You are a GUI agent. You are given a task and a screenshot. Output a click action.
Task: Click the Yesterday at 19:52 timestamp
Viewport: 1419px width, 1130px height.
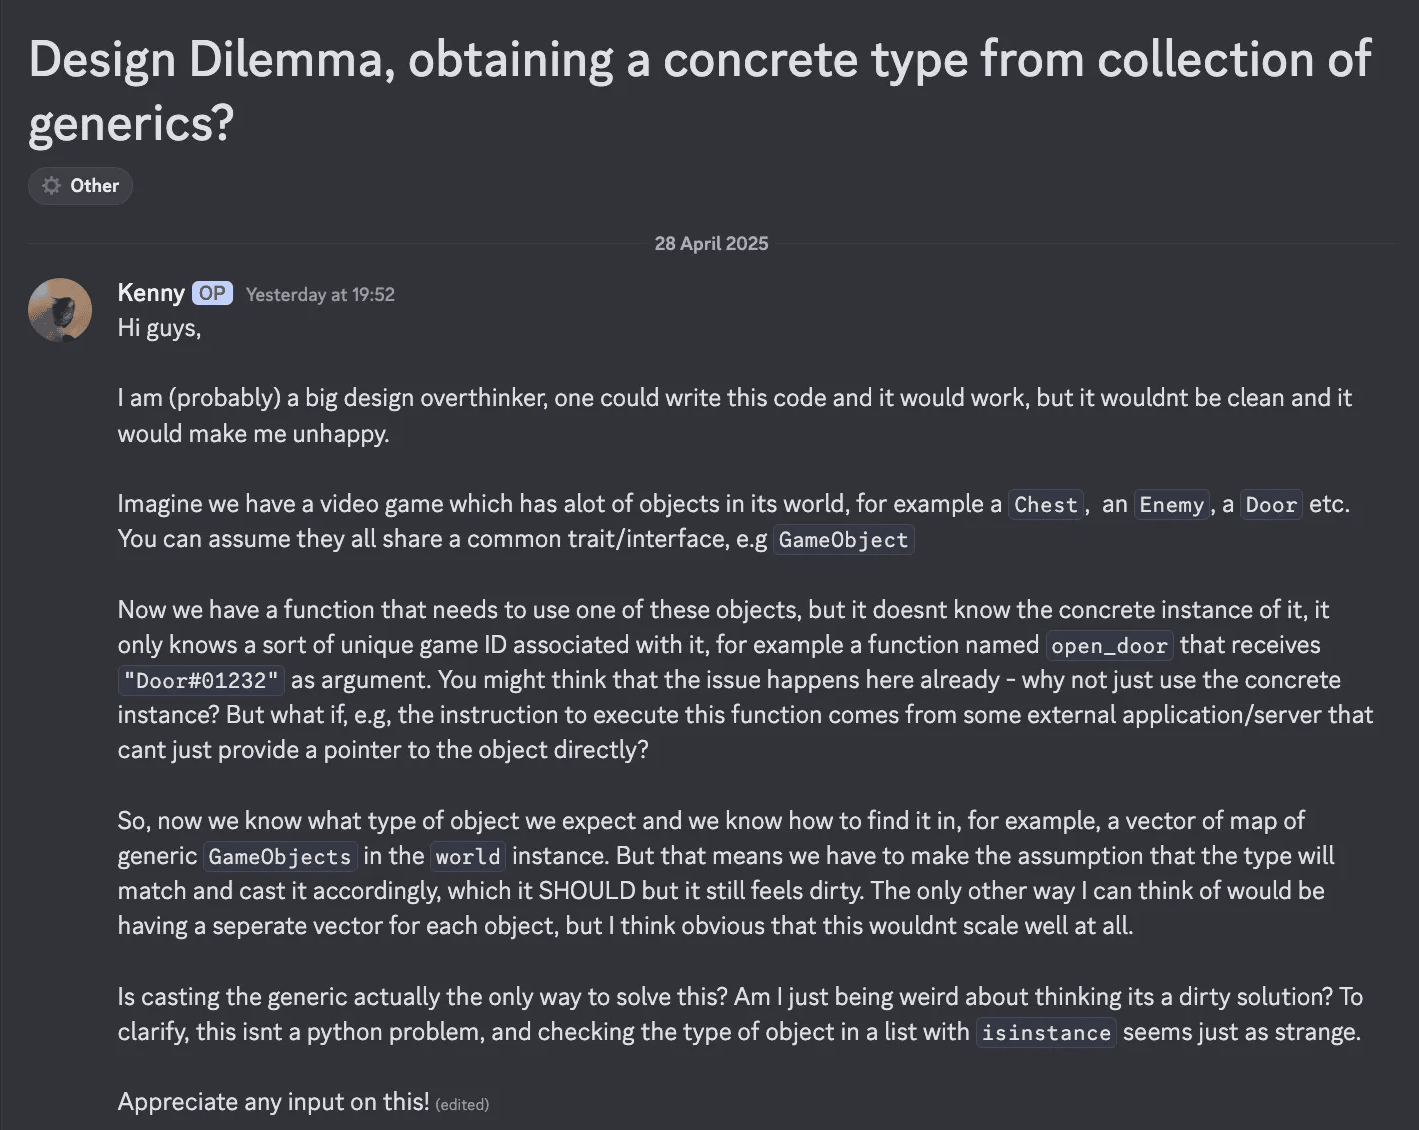[320, 295]
